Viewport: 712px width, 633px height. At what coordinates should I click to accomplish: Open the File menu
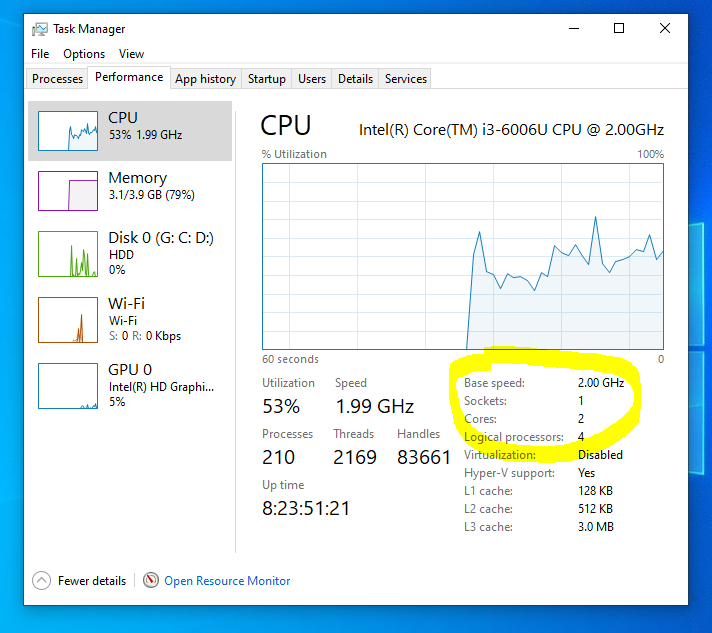40,54
